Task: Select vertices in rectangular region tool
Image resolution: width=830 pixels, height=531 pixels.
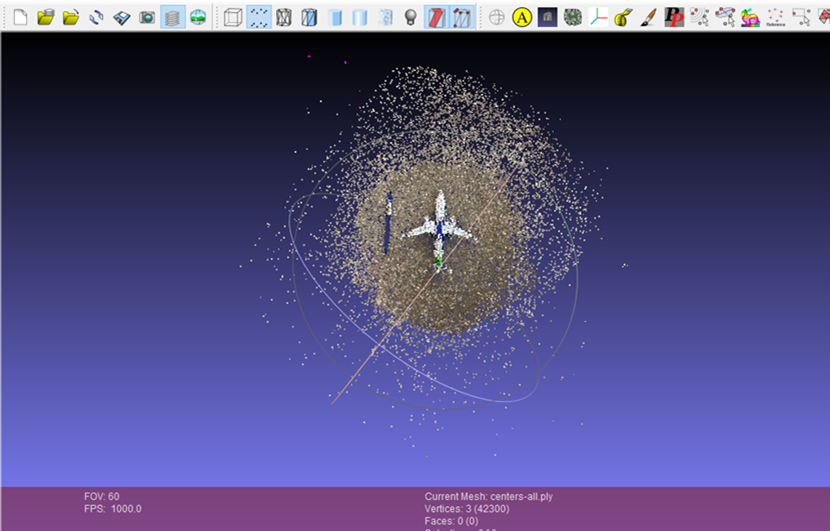Action: (801, 17)
